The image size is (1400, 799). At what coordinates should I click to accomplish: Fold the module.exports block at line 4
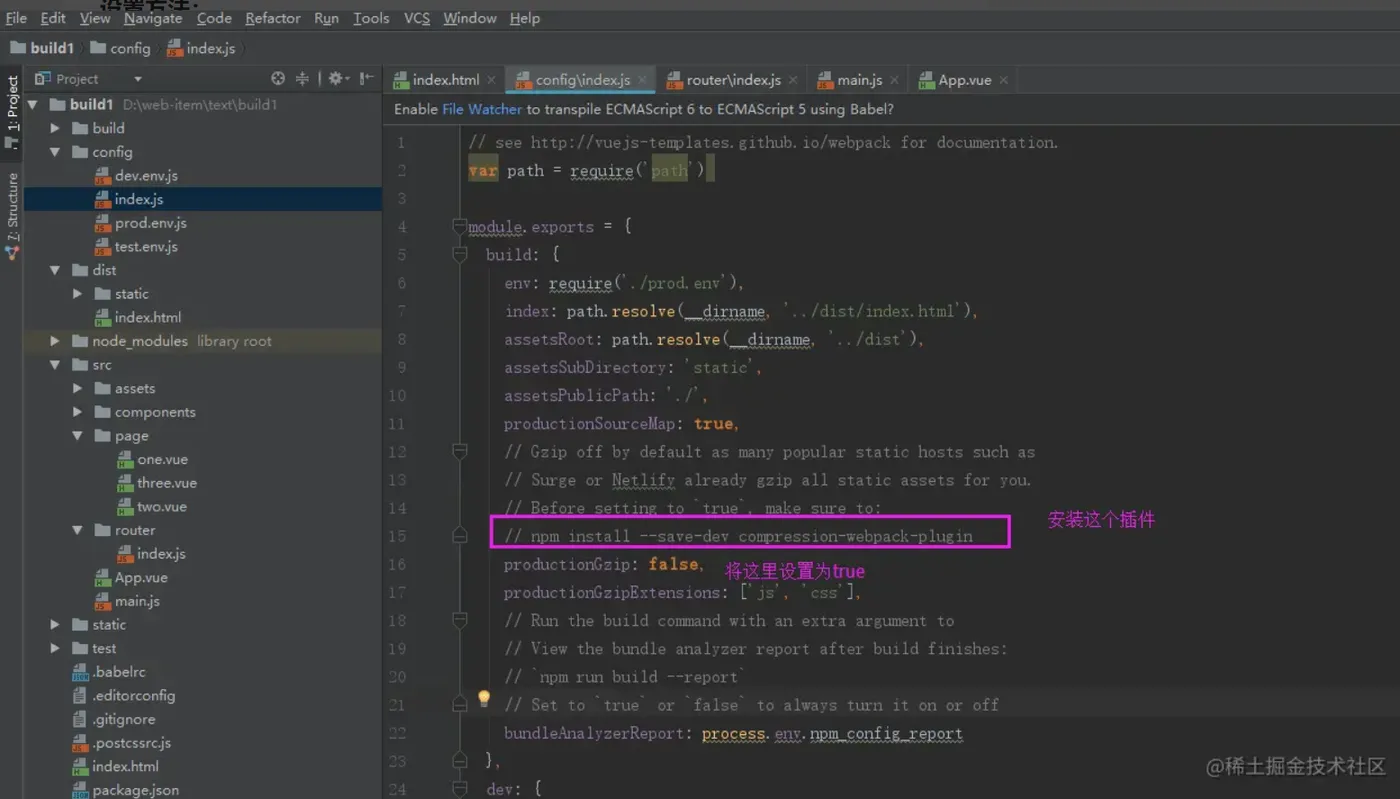click(459, 227)
